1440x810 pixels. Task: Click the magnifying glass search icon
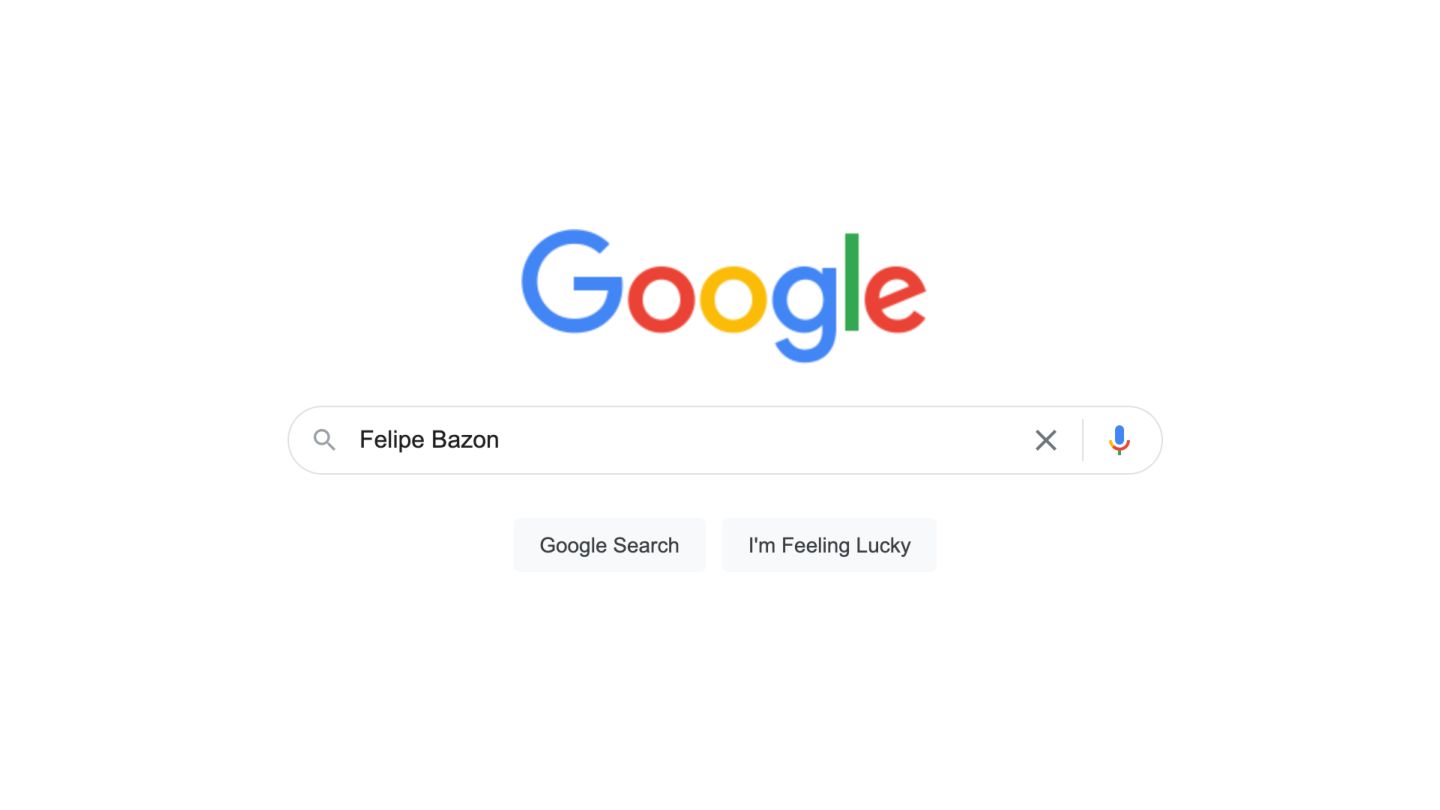(324, 440)
